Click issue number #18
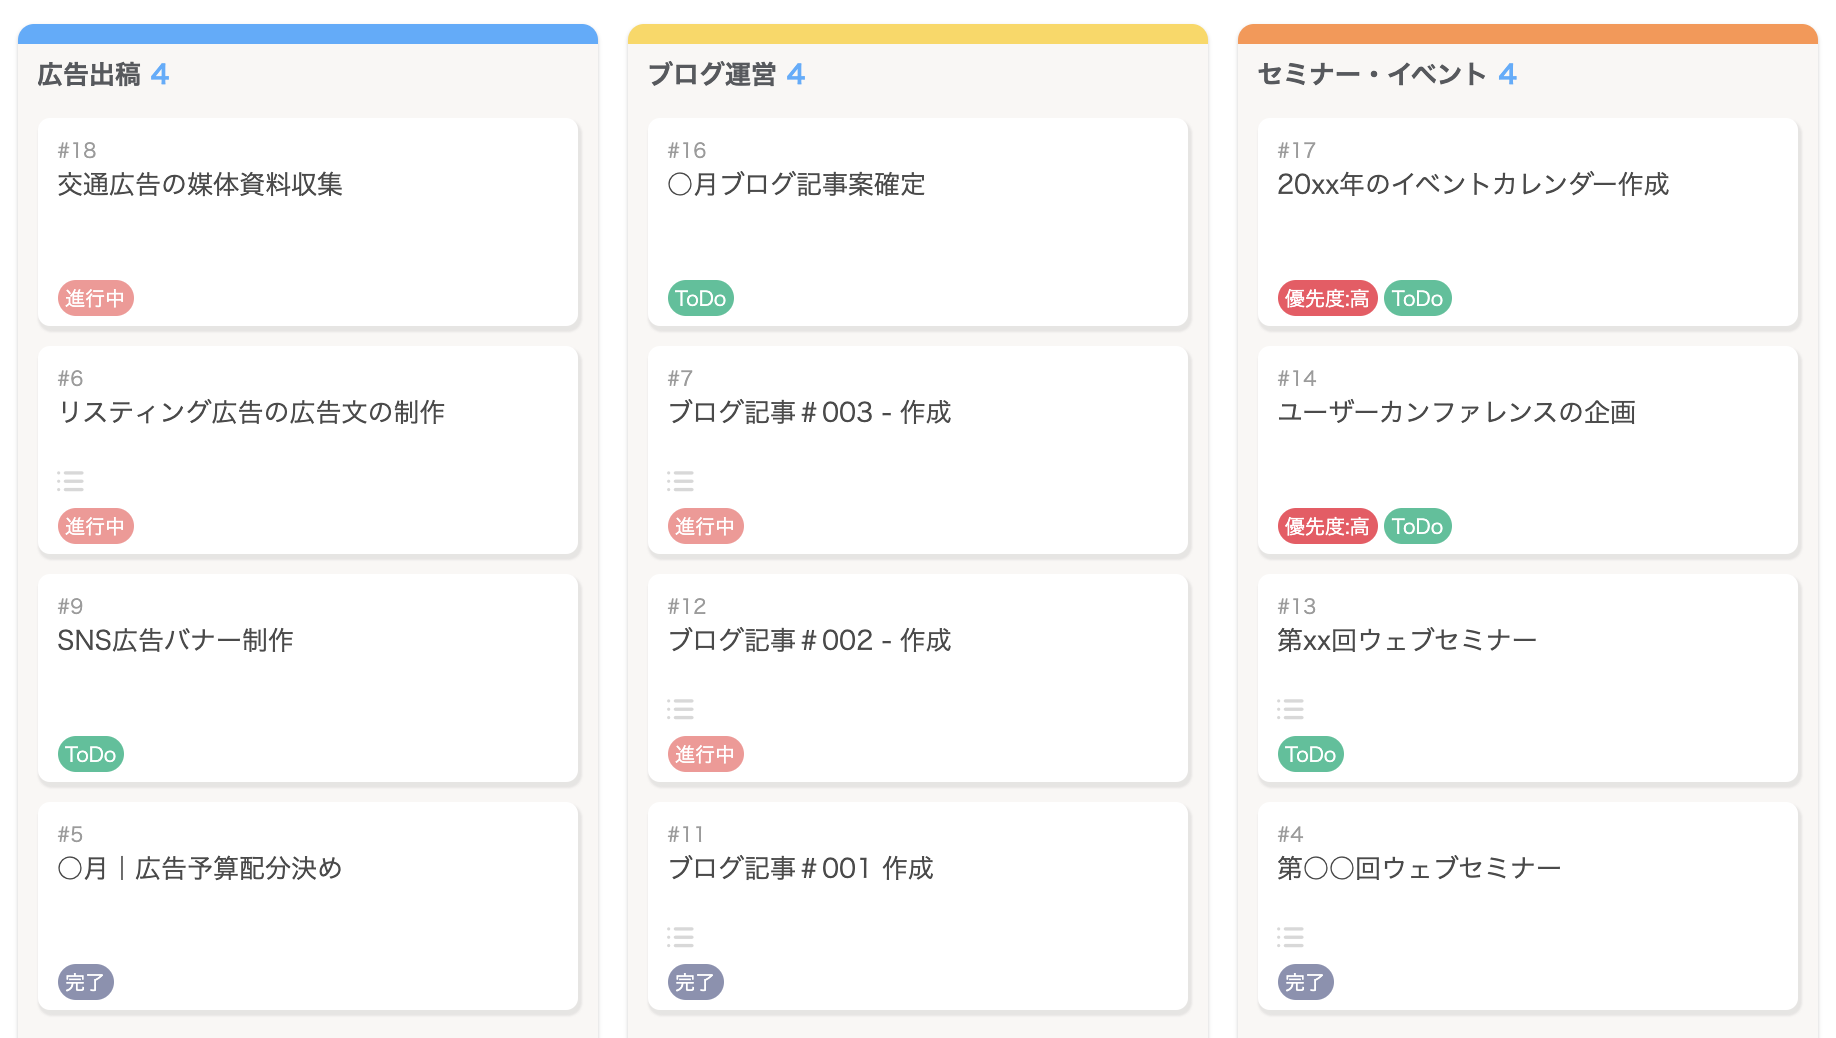 [x=77, y=150]
